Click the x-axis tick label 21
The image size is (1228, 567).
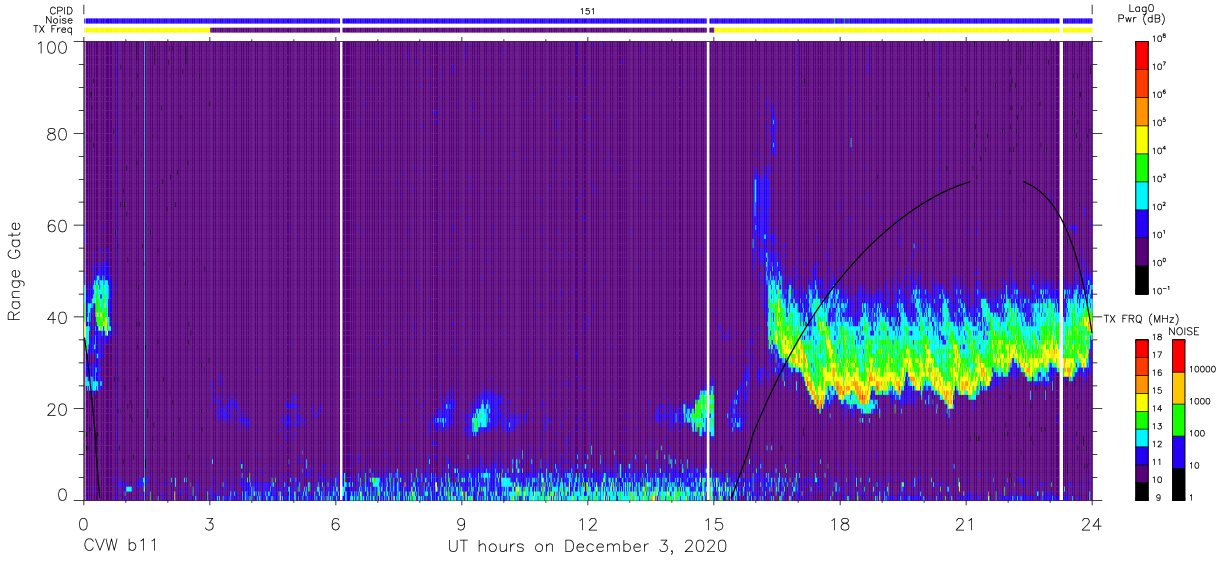point(966,522)
